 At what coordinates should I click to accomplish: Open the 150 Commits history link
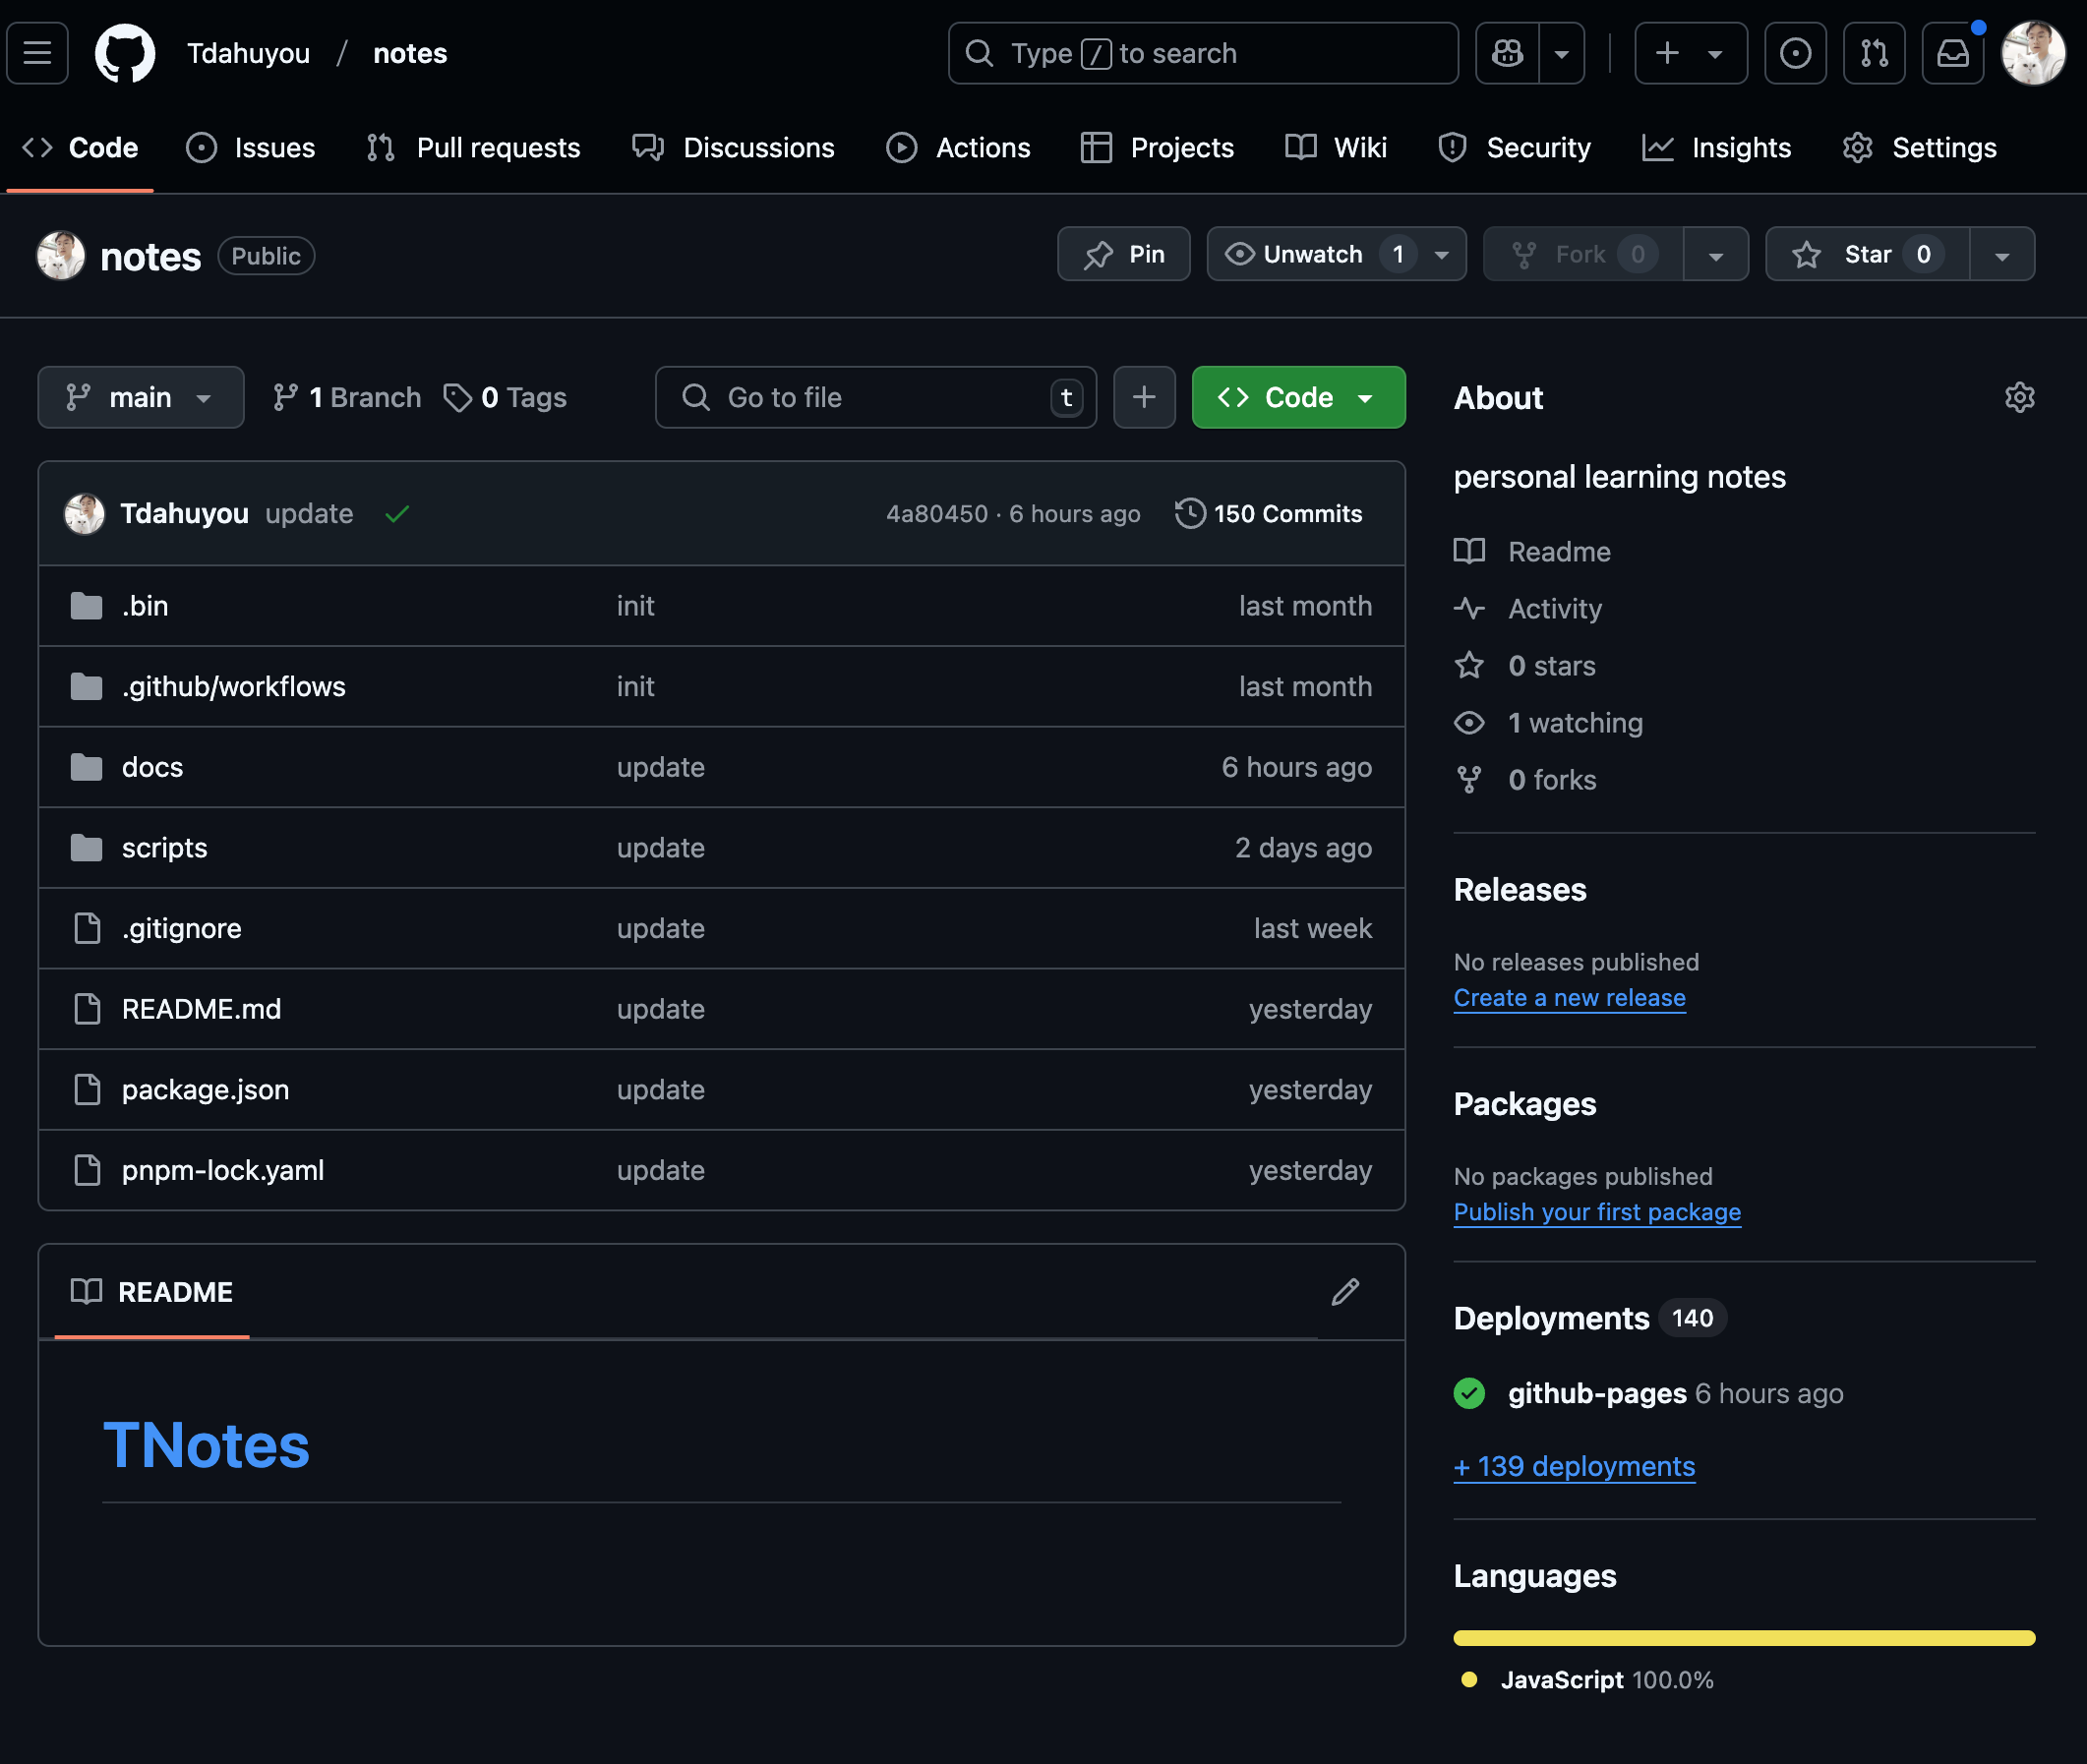(x=1269, y=514)
